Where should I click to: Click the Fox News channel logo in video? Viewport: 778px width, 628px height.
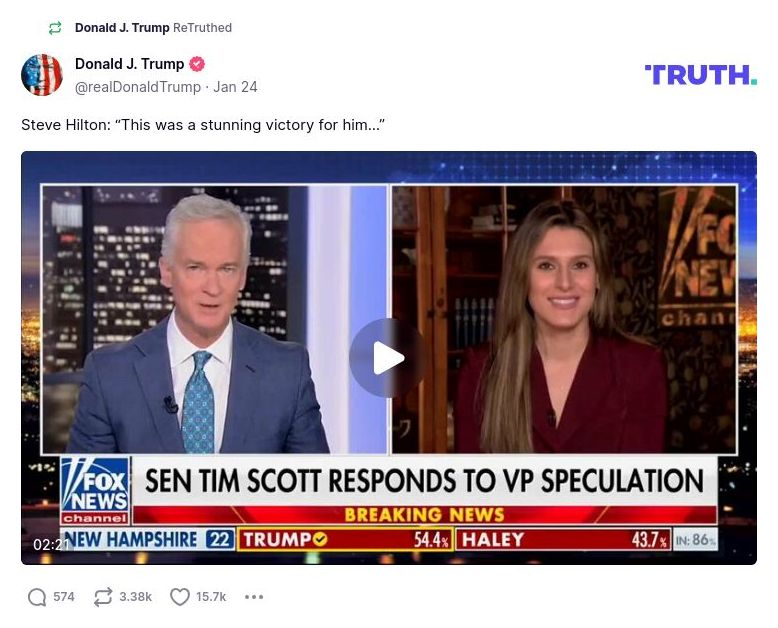coord(95,491)
